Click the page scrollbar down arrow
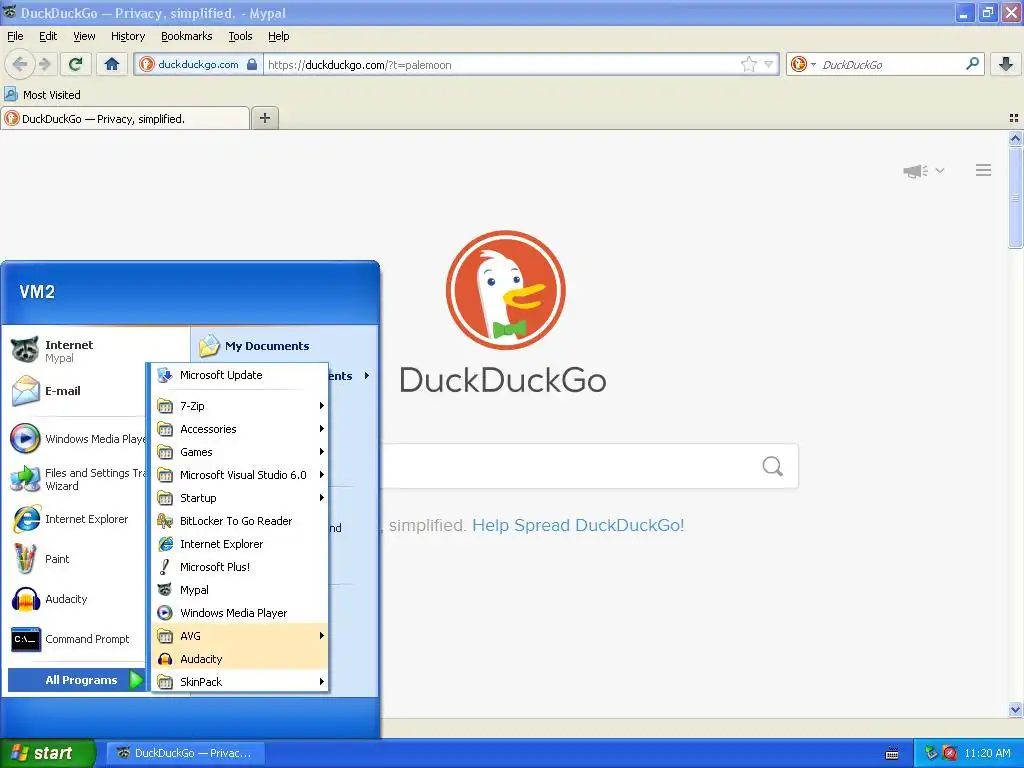Viewport: 1024px width, 768px height. (1015, 709)
